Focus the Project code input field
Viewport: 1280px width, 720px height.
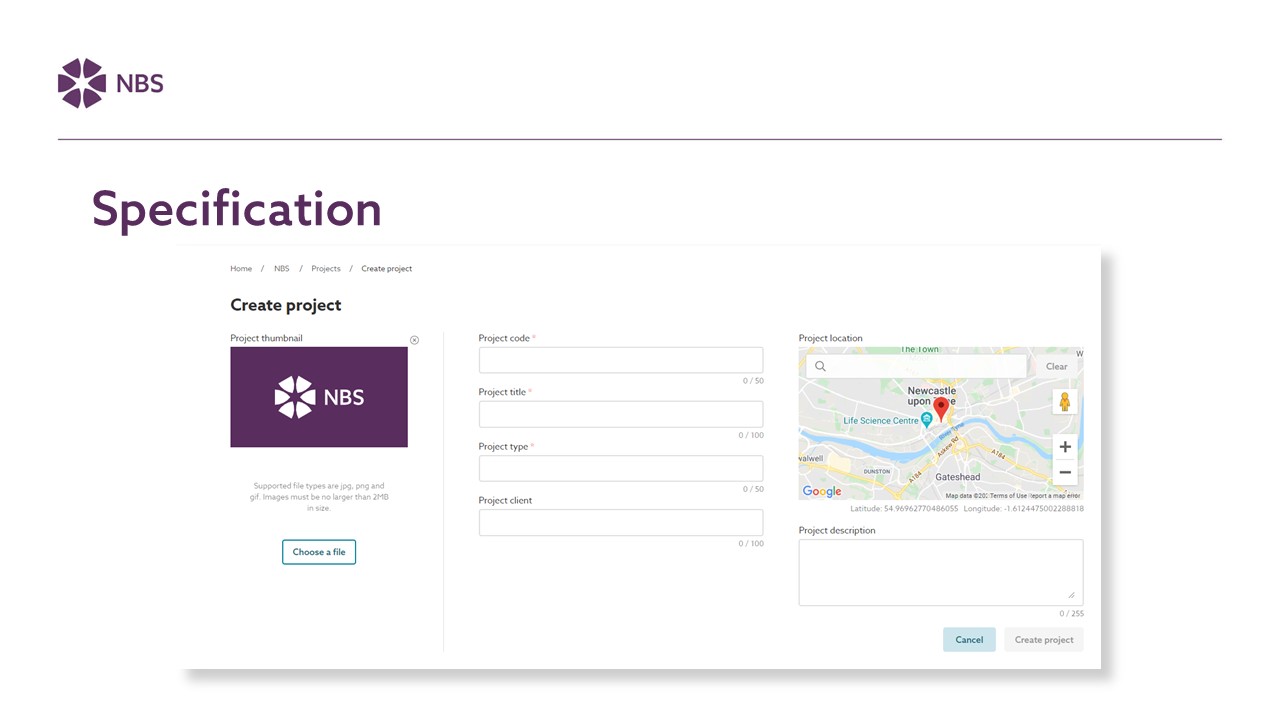(621, 360)
